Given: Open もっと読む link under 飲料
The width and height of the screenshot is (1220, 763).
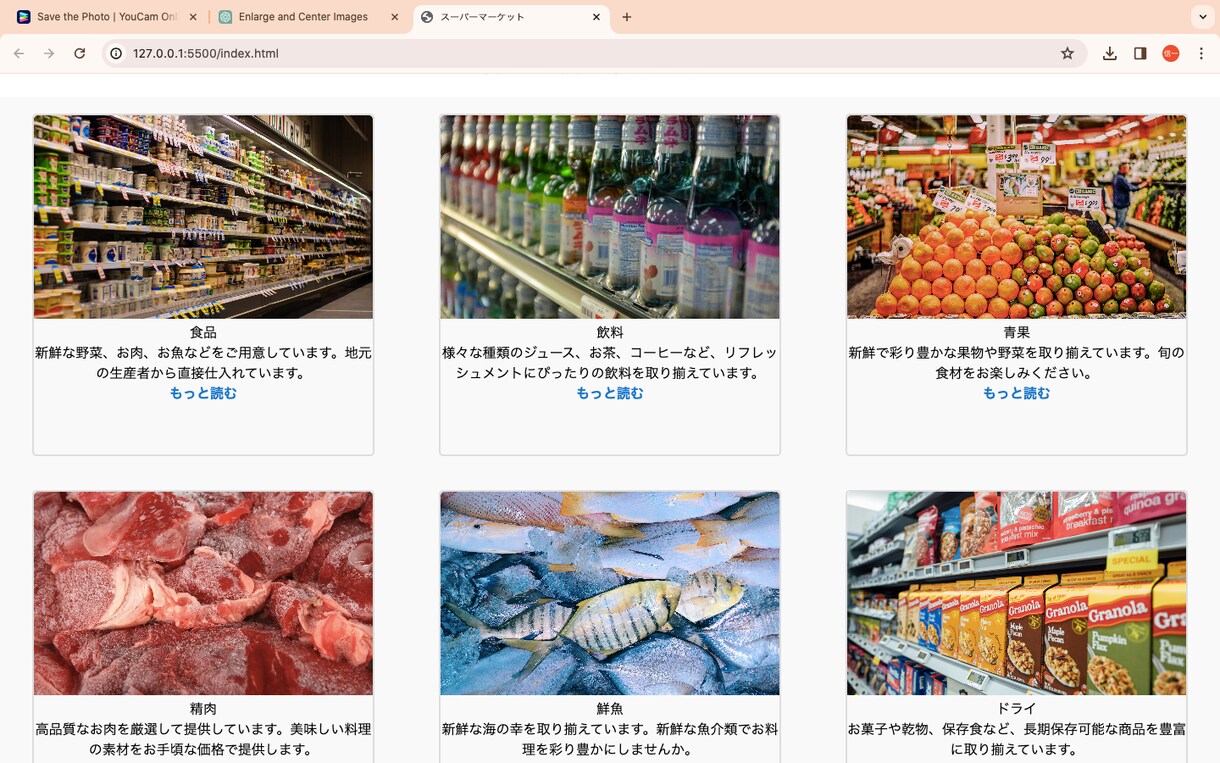Looking at the screenshot, I should [x=610, y=393].
